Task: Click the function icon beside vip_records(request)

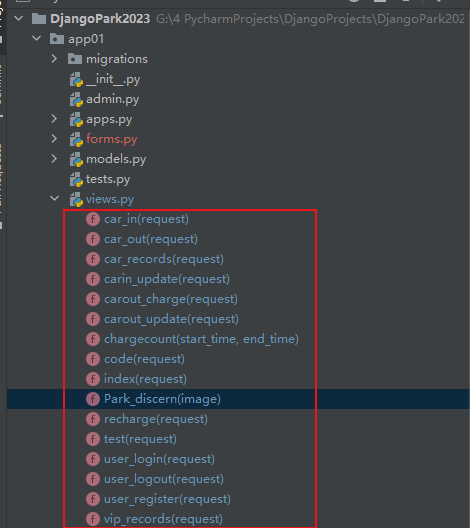Action: click(x=93, y=519)
